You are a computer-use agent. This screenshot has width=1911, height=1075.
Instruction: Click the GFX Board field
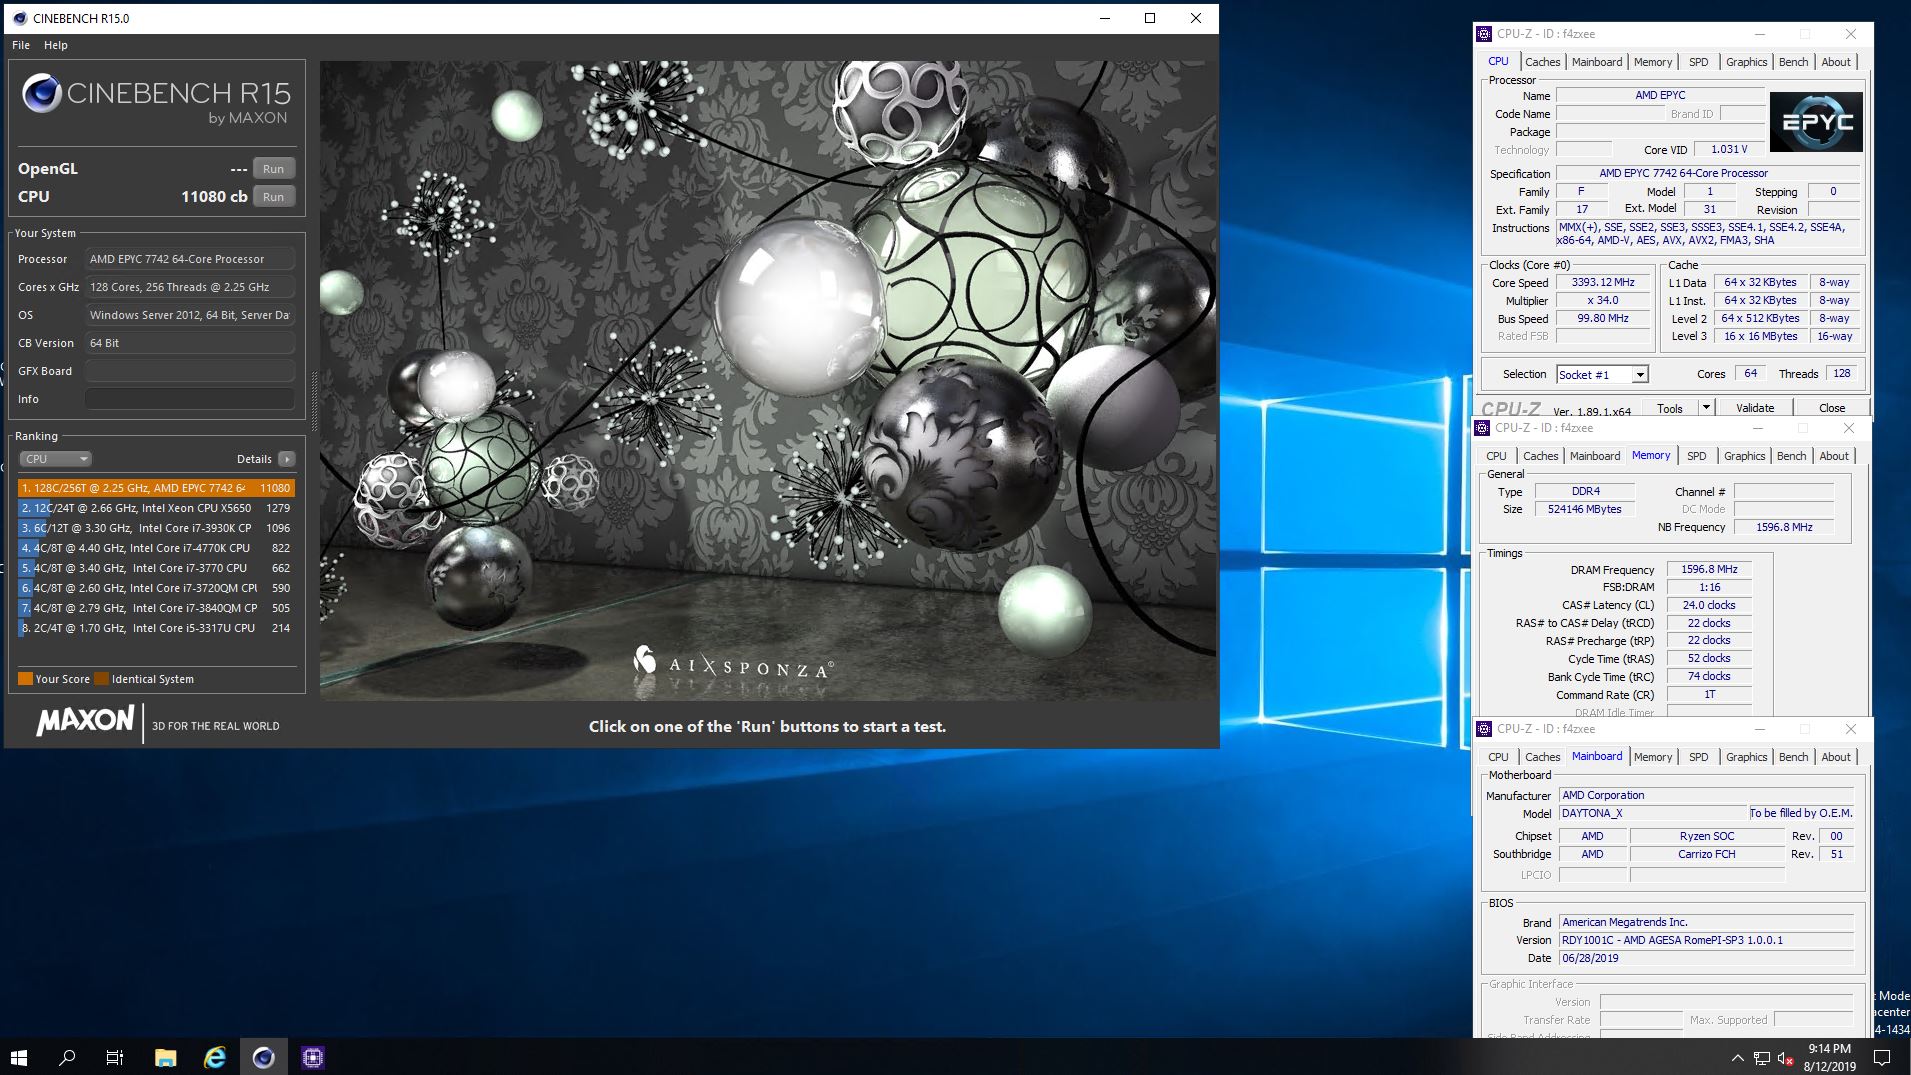(x=190, y=371)
